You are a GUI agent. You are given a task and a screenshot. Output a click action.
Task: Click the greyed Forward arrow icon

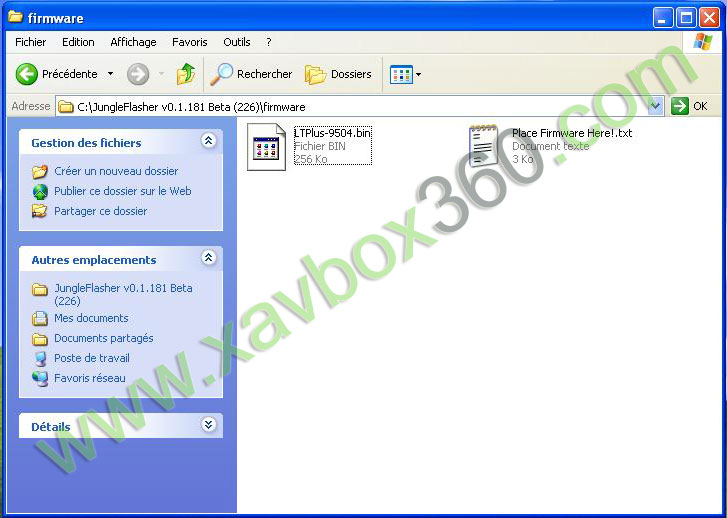tap(138, 74)
